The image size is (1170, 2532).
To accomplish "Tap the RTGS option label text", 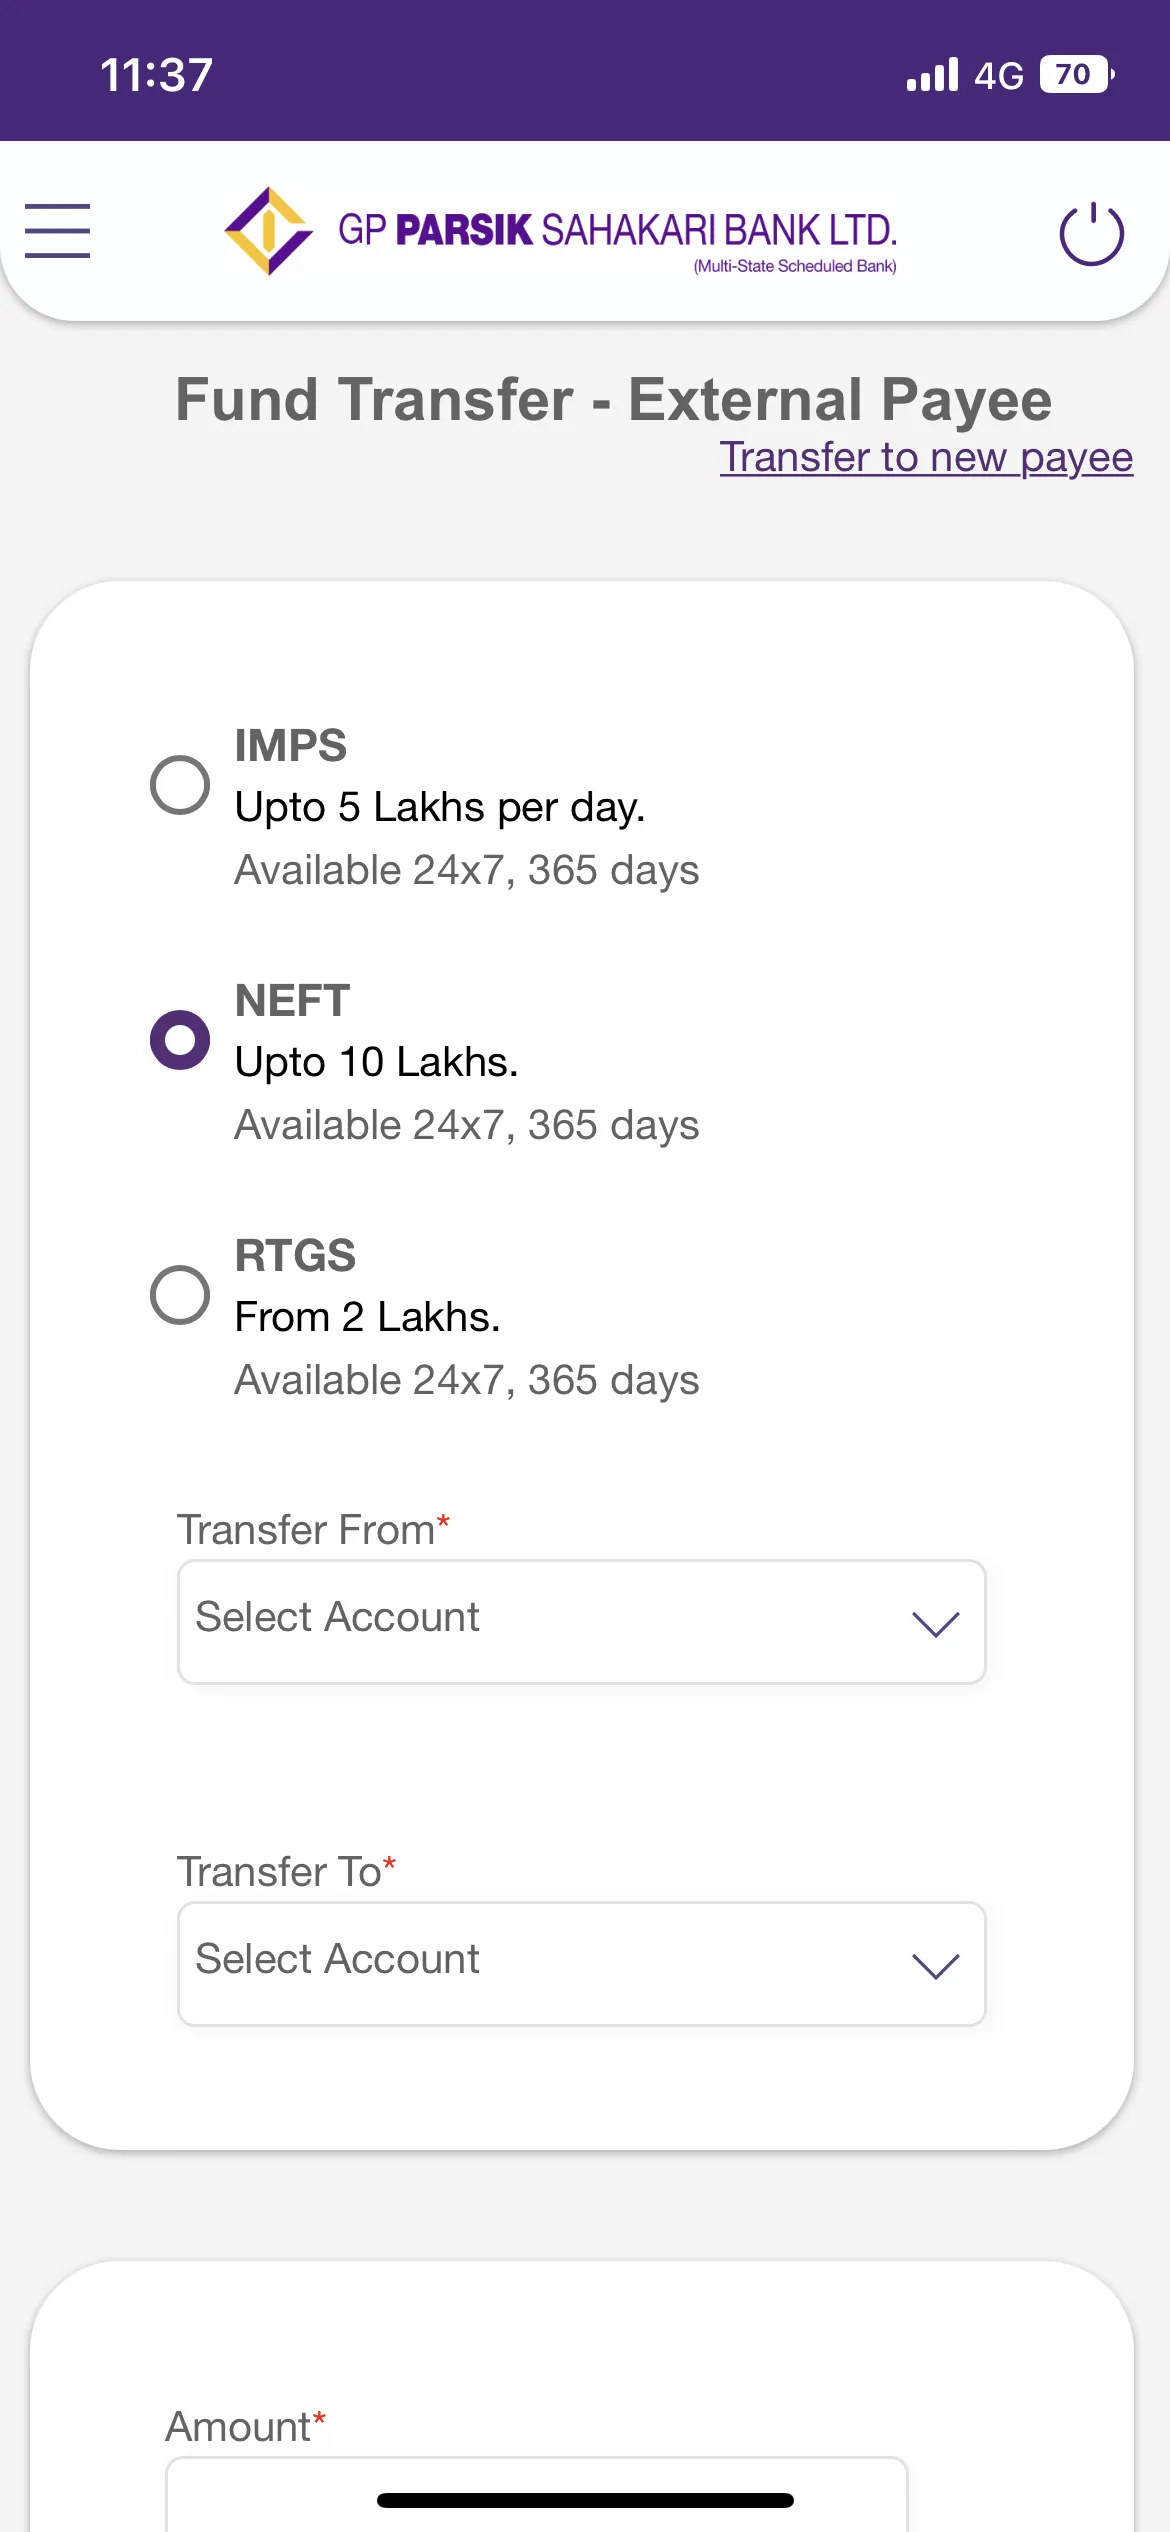I will tap(295, 1256).
